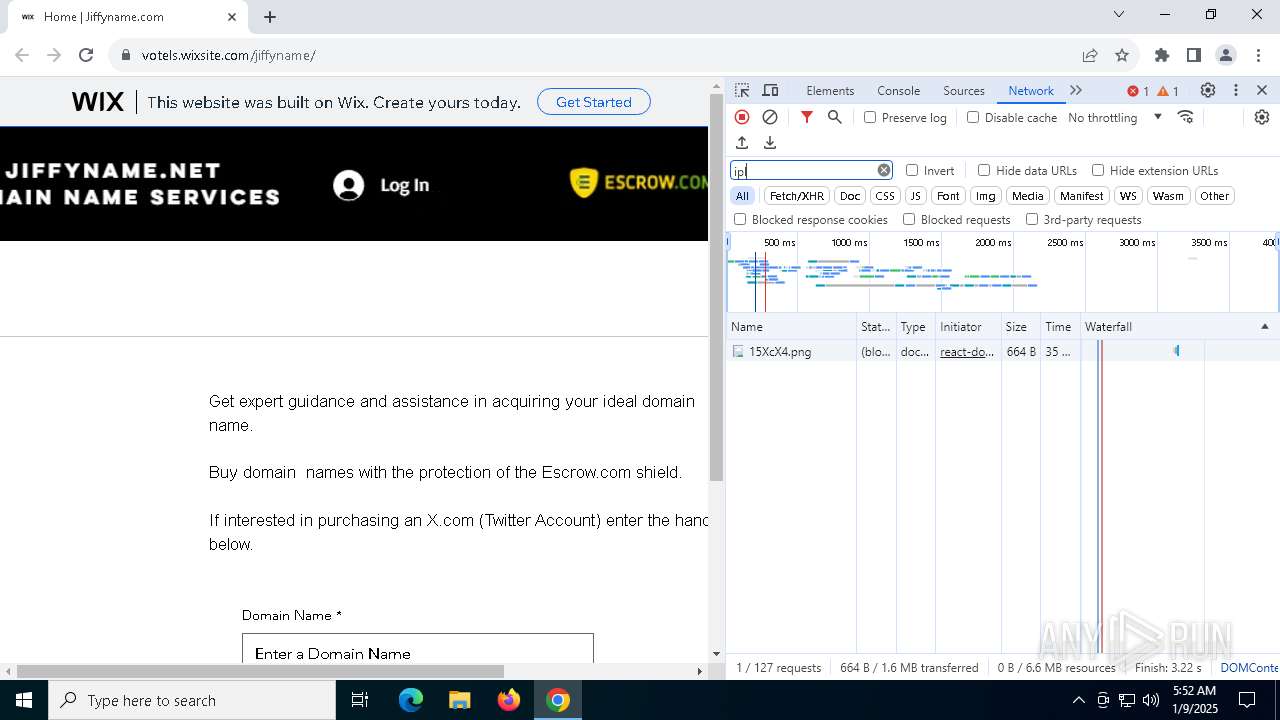Clear the filter text box
Viewport: 1280px width, 720px height.
click(884, 170)
